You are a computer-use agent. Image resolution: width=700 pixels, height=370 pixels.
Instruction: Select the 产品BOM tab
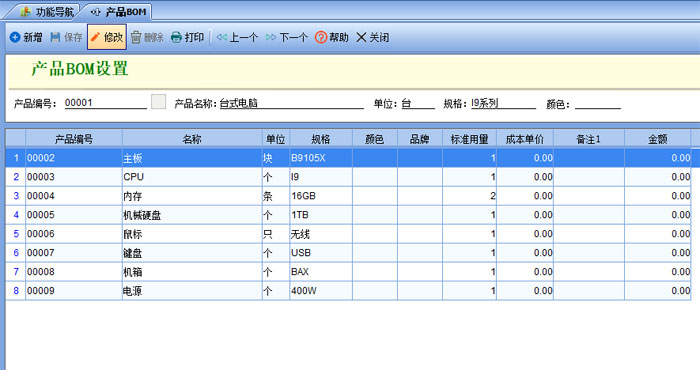(x=118, y=12)
